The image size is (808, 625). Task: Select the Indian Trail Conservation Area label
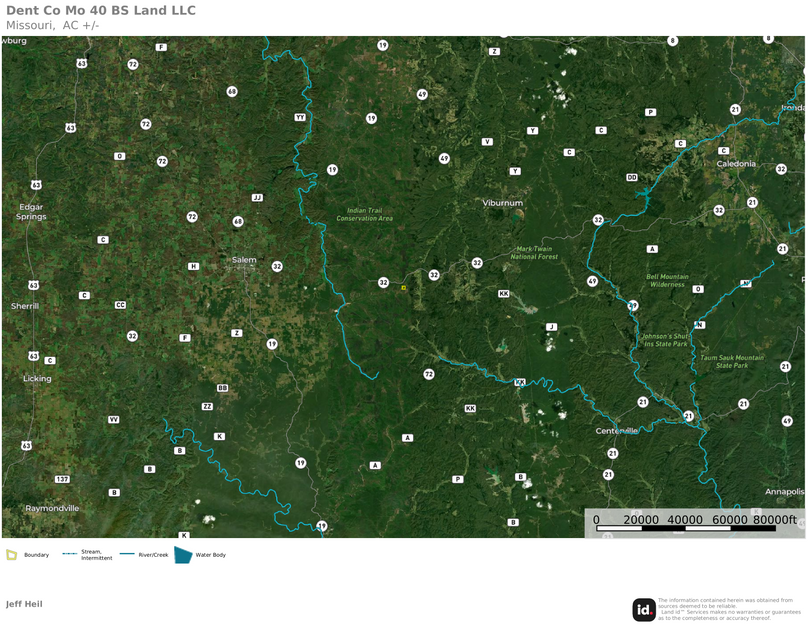(x=364, y=214)
